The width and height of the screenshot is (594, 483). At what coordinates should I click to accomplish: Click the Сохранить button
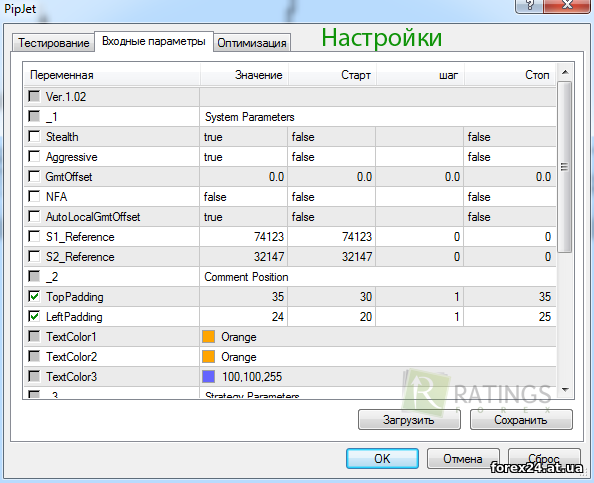pyautogui.click(x=521, y=419)
